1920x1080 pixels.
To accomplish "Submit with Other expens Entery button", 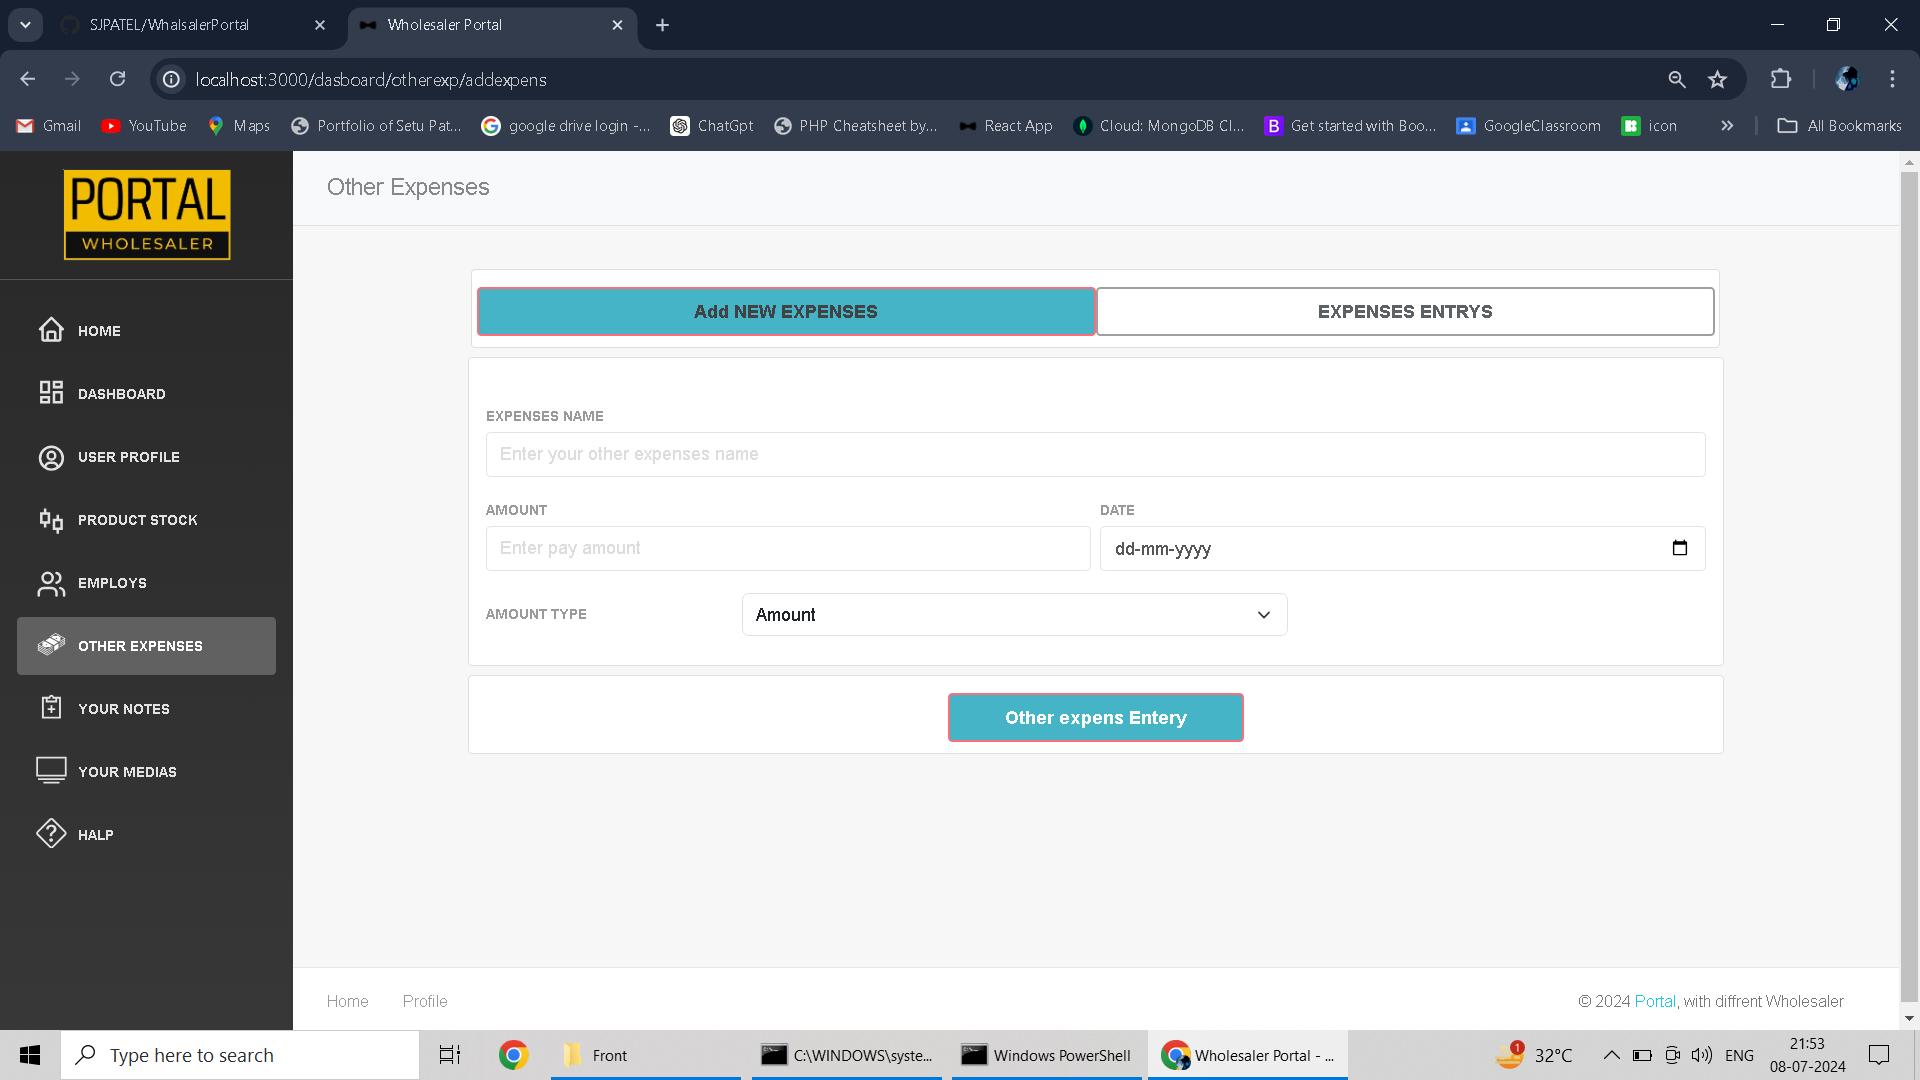I will (1095, 718).
